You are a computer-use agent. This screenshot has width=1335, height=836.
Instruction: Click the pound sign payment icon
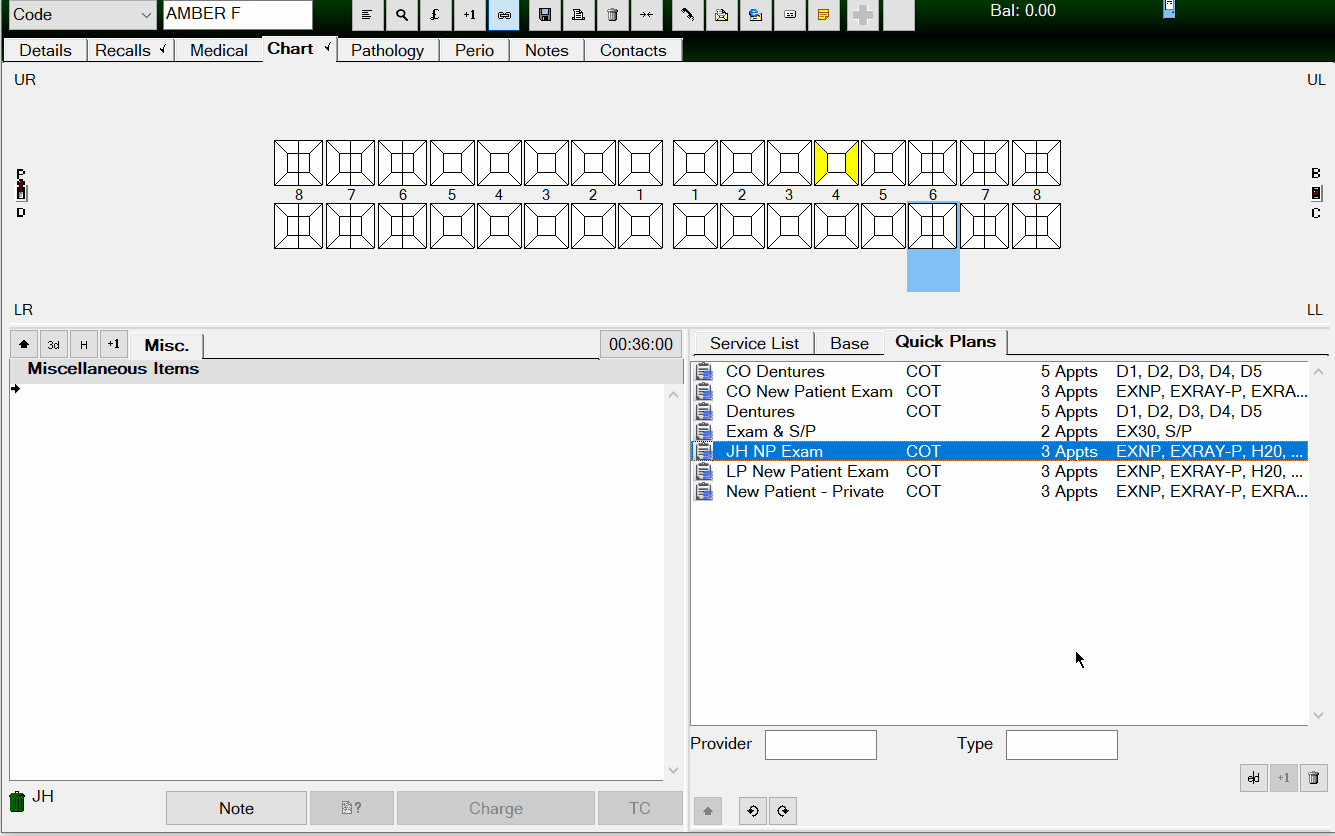point(435,15)
